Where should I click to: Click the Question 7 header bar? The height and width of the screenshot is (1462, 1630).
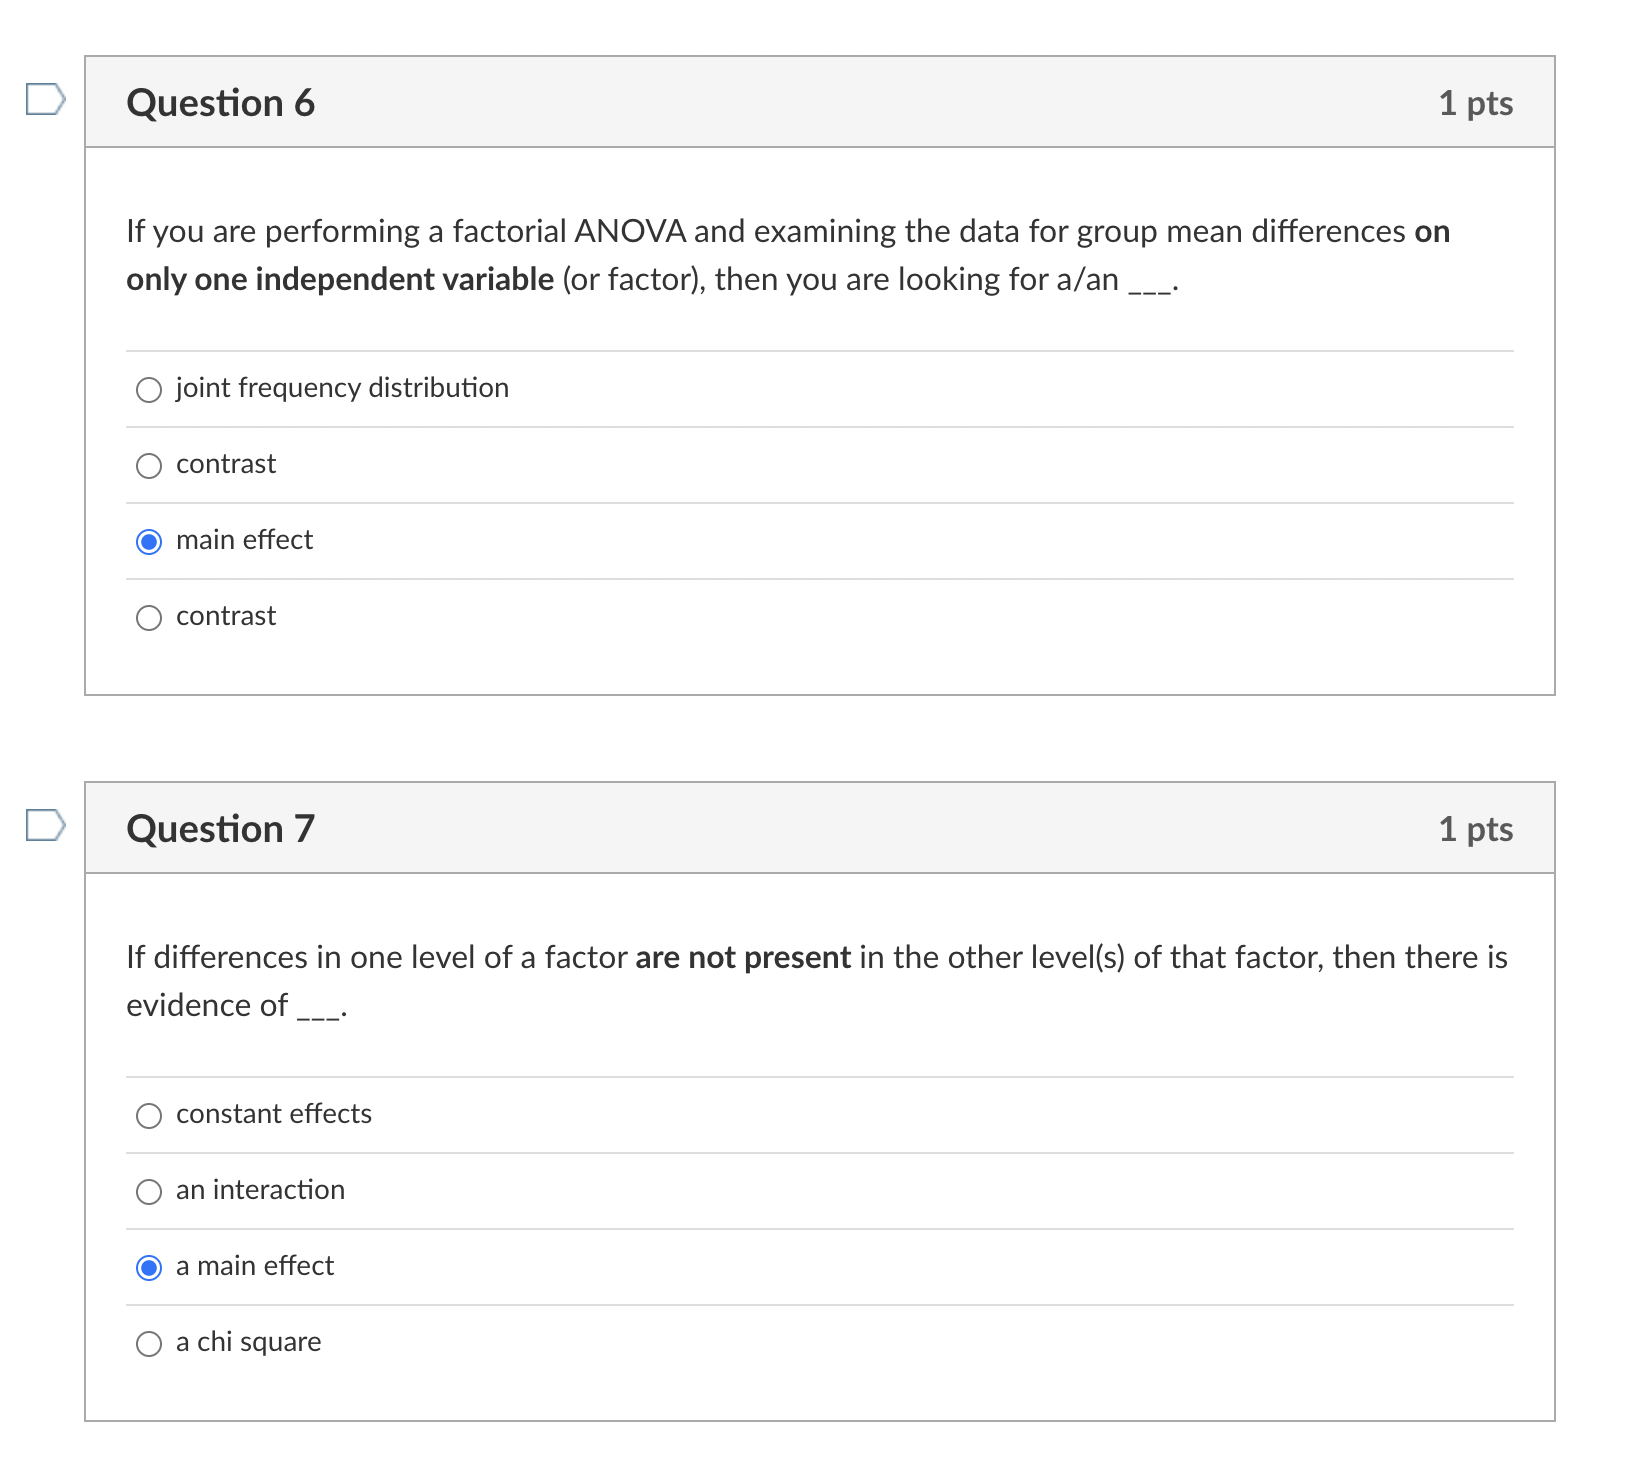700,827
